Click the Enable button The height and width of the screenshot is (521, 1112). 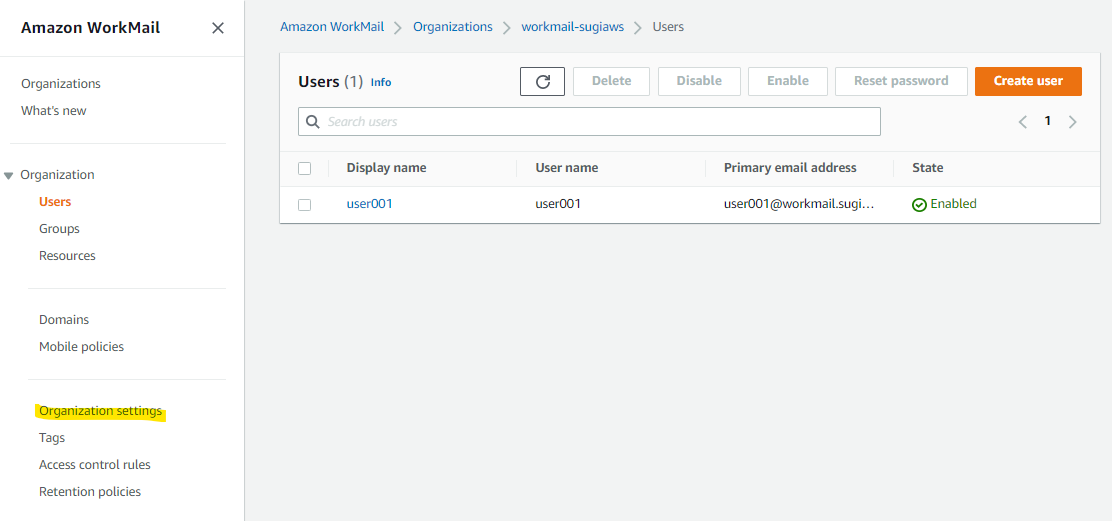coord(788,81)
